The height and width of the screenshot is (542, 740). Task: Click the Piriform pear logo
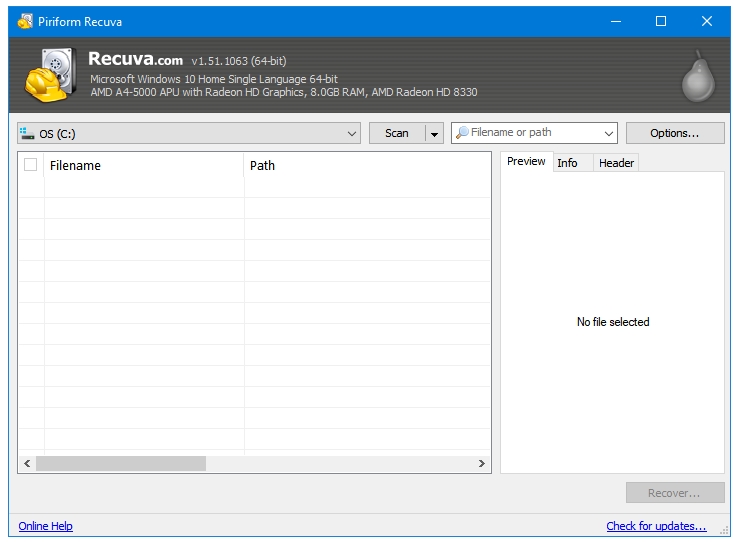click(x=698, y=76)
